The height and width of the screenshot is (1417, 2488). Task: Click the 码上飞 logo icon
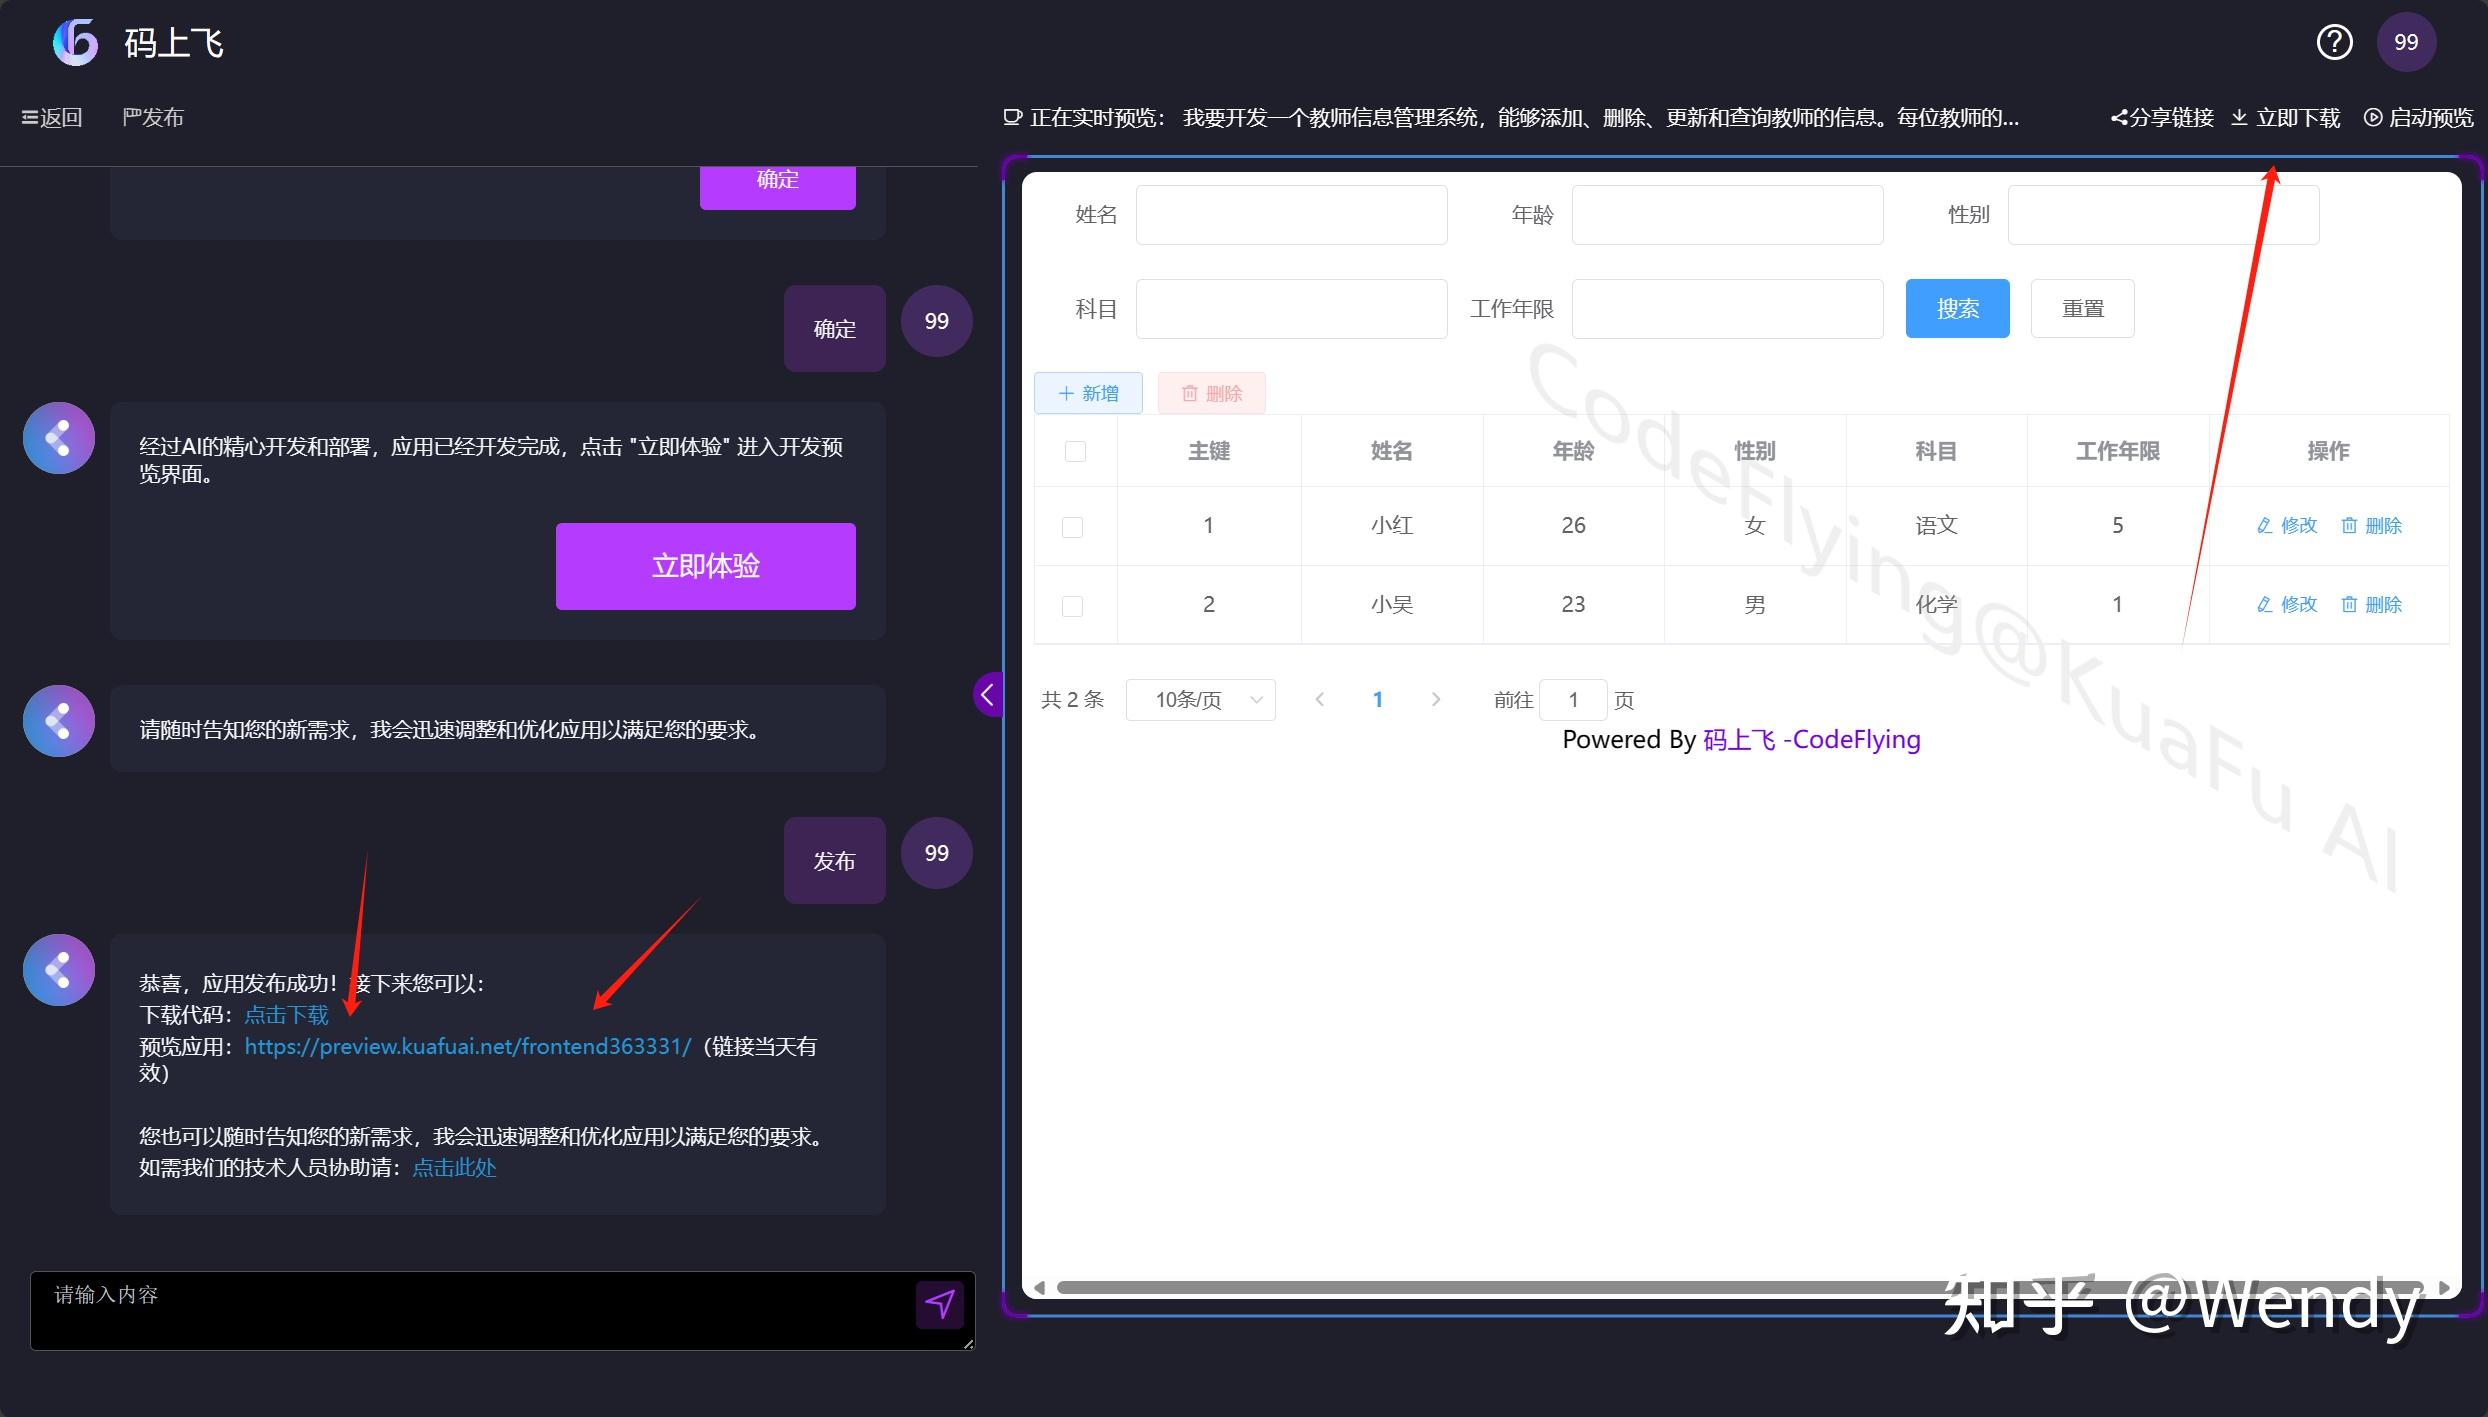coord(75,42)
